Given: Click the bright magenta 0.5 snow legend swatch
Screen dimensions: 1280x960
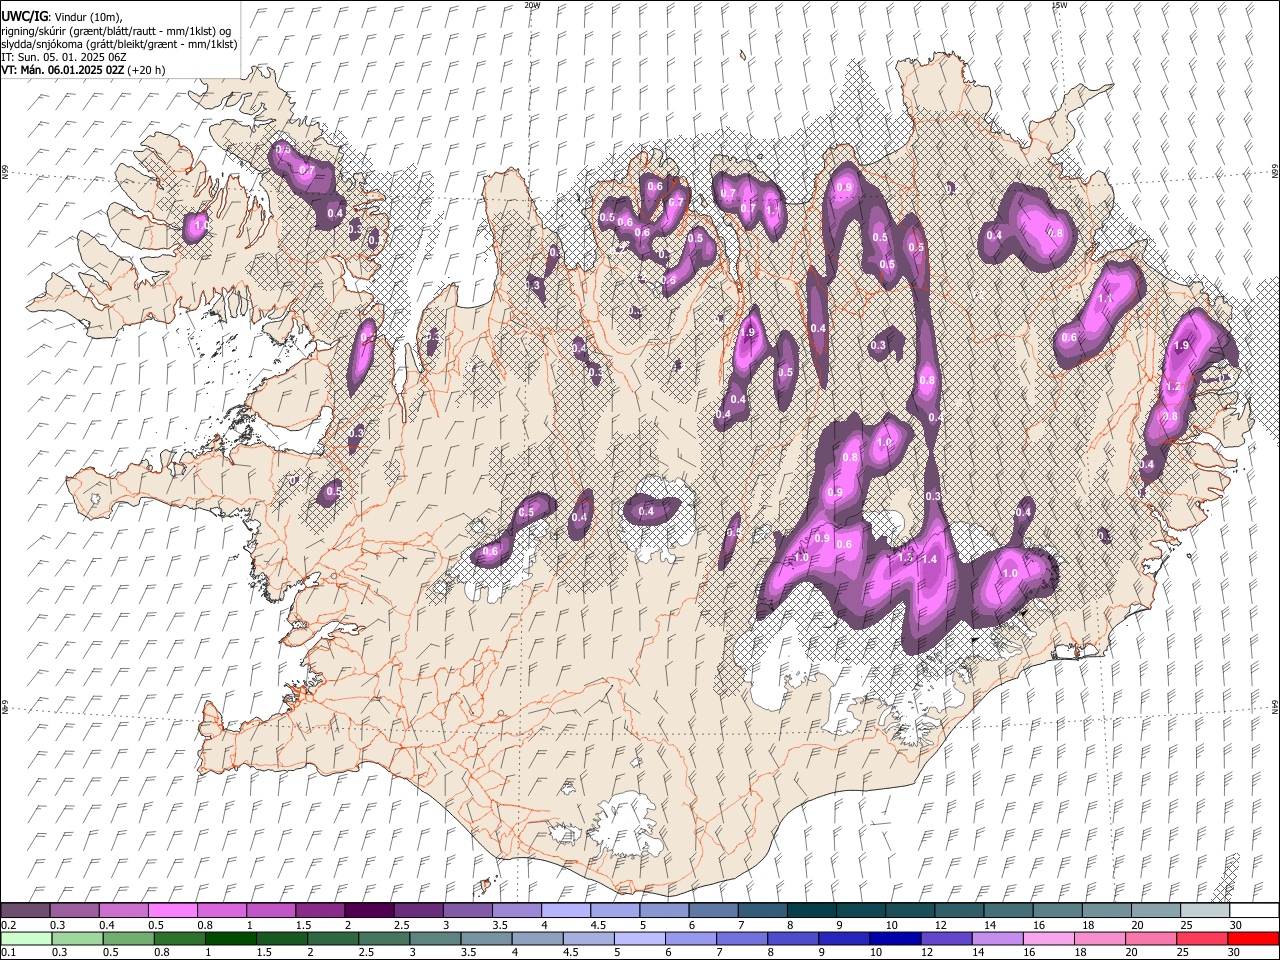Looking at the screenshot, I should [172, 911].
